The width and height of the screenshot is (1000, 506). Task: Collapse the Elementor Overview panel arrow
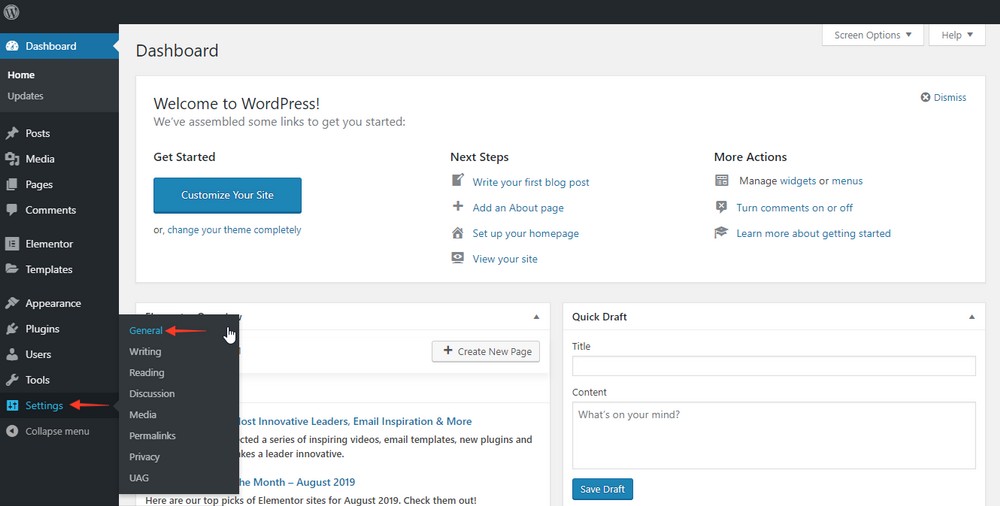536,316
